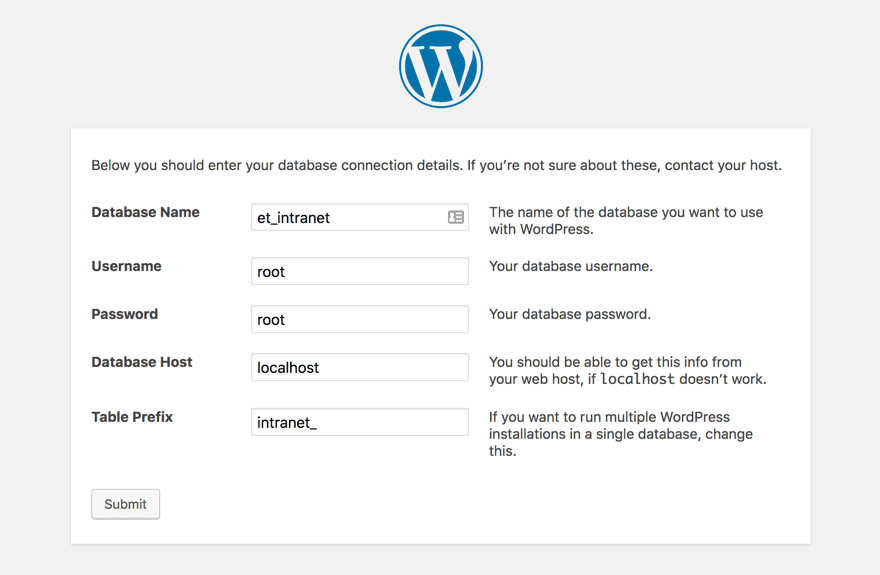Click into the Username input field

click(x=359, y=271)
